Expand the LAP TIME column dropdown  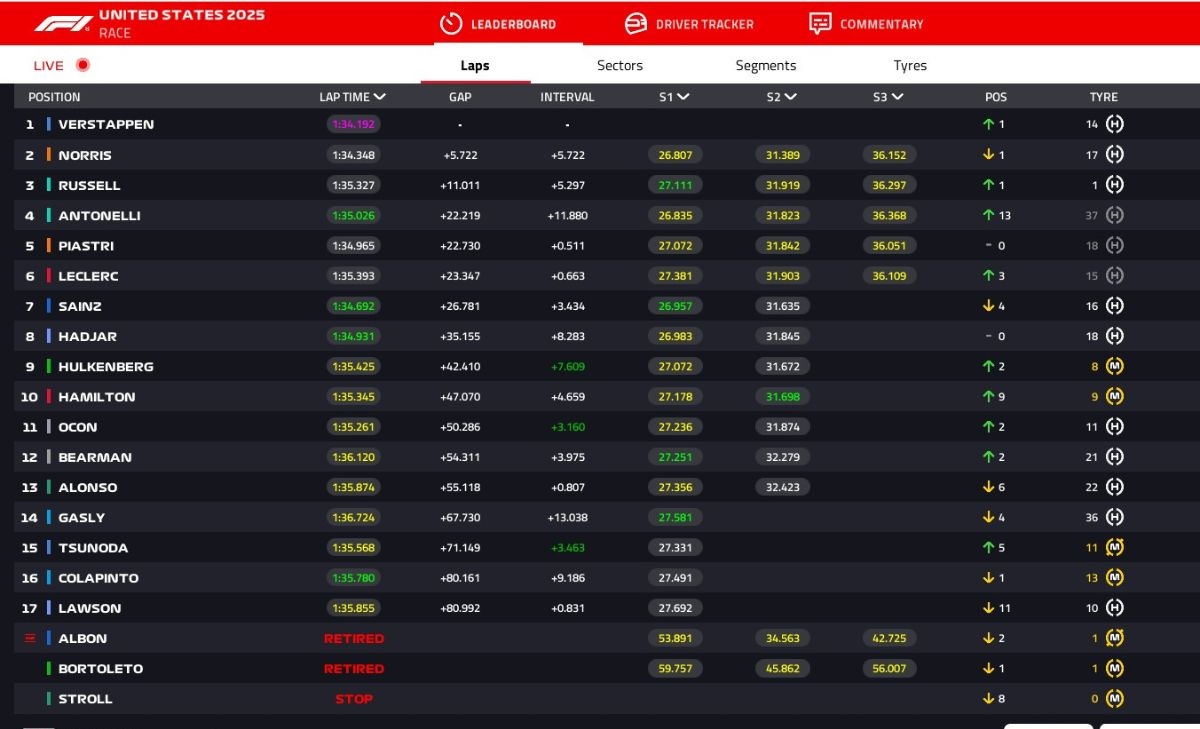point(379,97)
